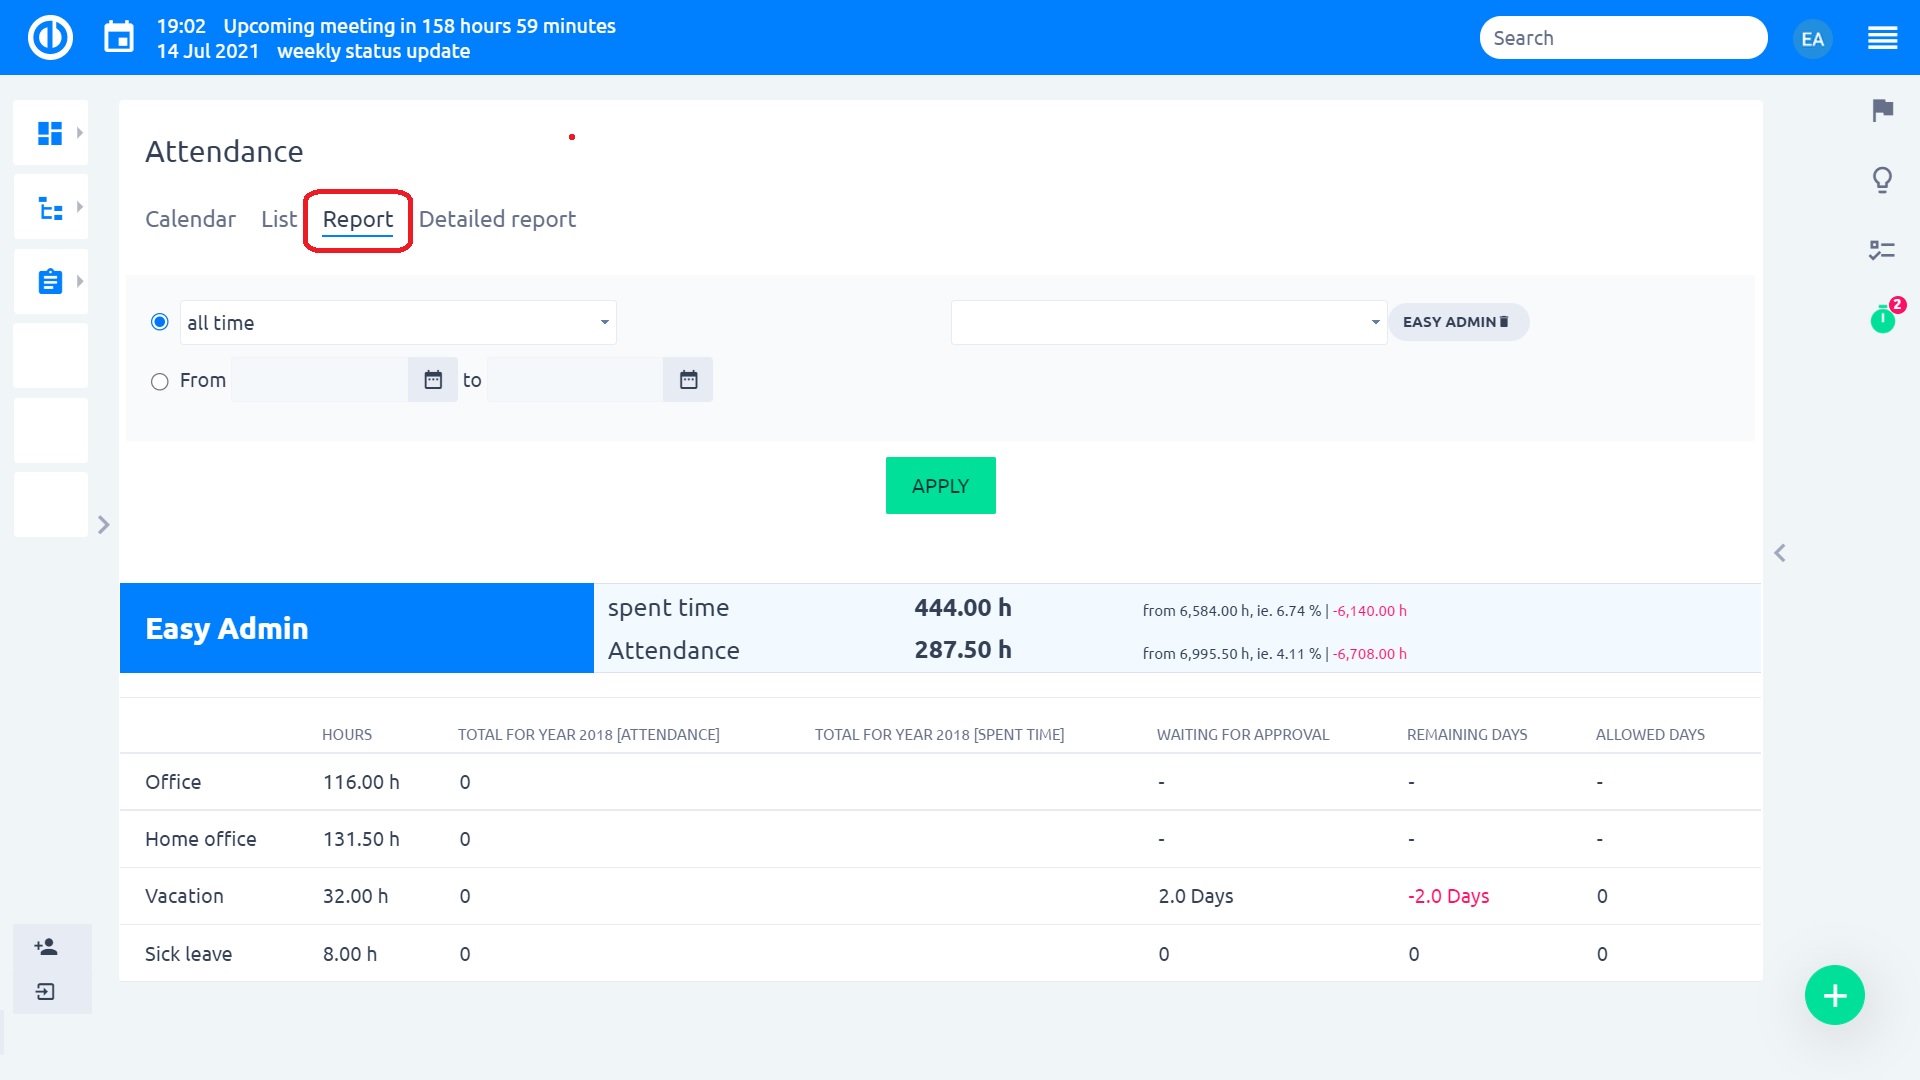Click the add user icon
Screen dimensions: 1920x1080
tap(46, 946)
